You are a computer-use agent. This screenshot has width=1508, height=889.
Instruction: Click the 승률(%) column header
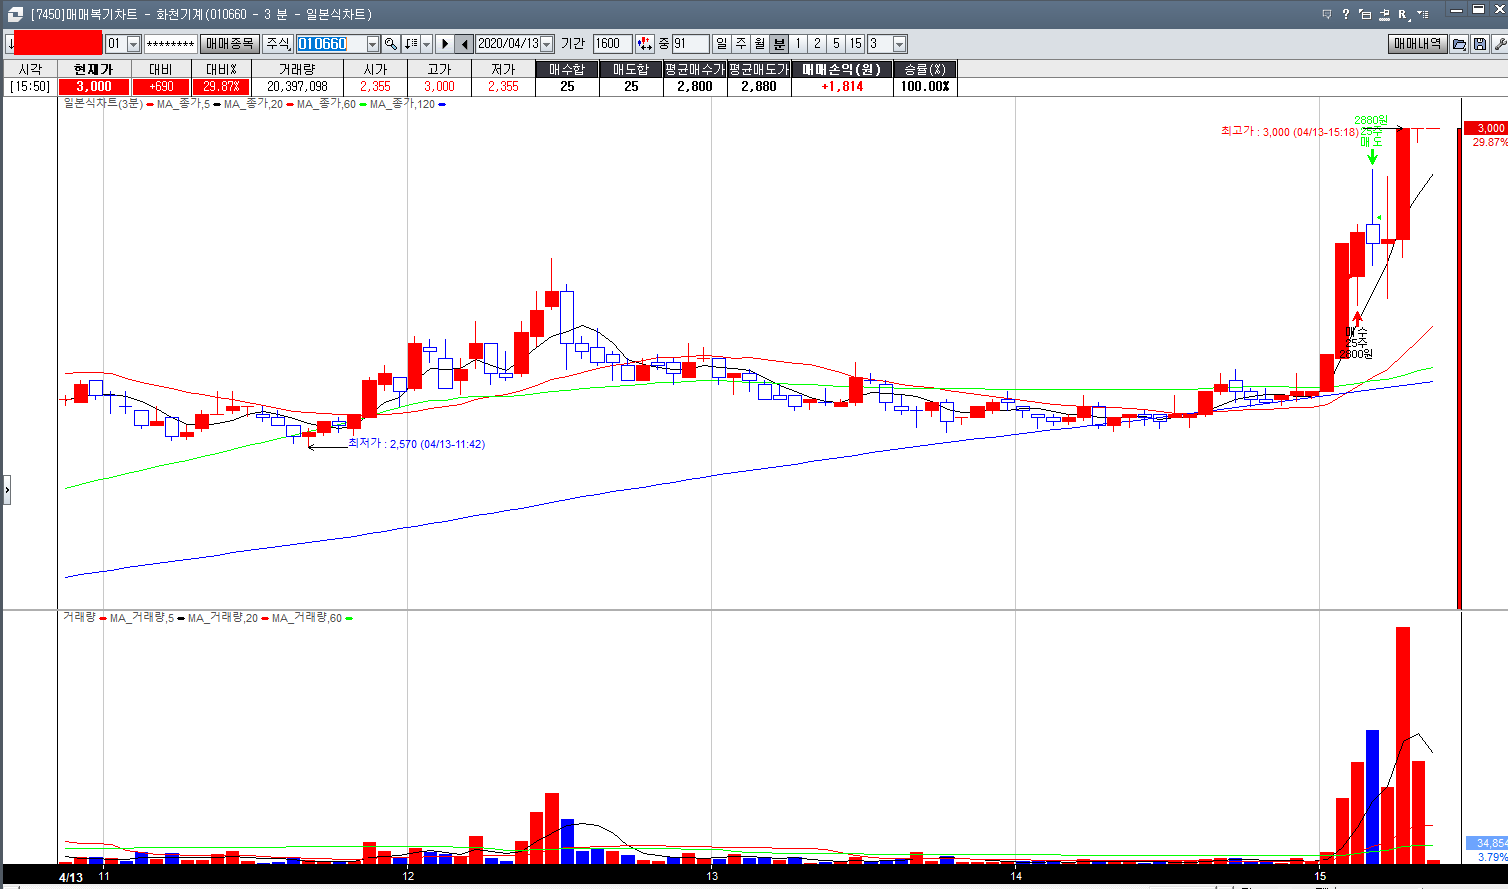click(x=924, y=69)
